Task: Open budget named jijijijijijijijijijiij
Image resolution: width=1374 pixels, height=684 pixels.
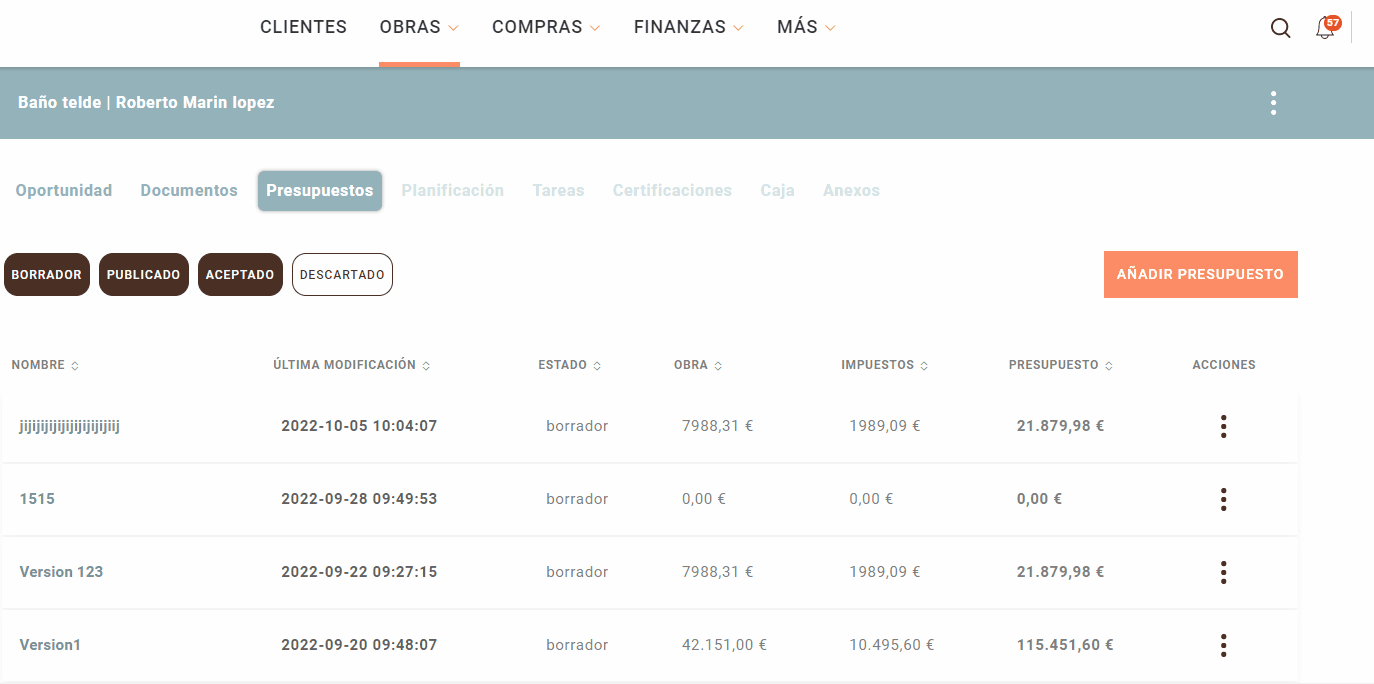Action: (70, 426)
